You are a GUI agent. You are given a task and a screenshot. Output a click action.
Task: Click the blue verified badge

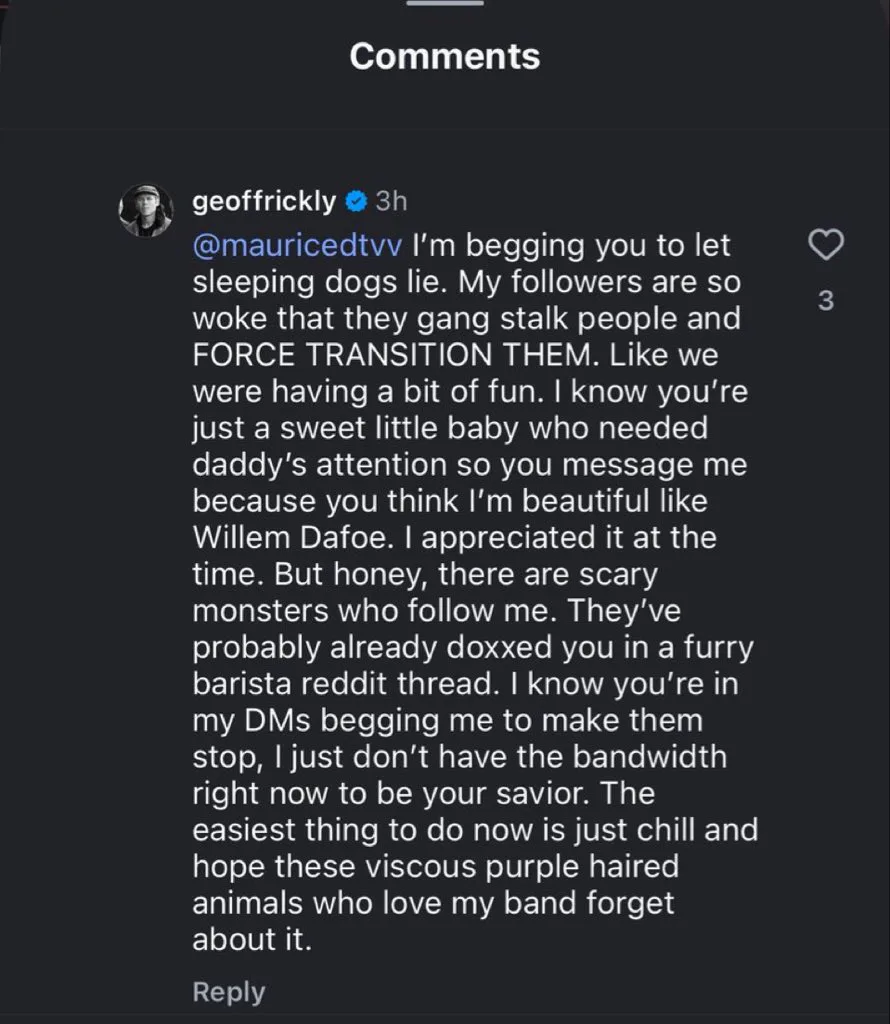coord(355,201)
